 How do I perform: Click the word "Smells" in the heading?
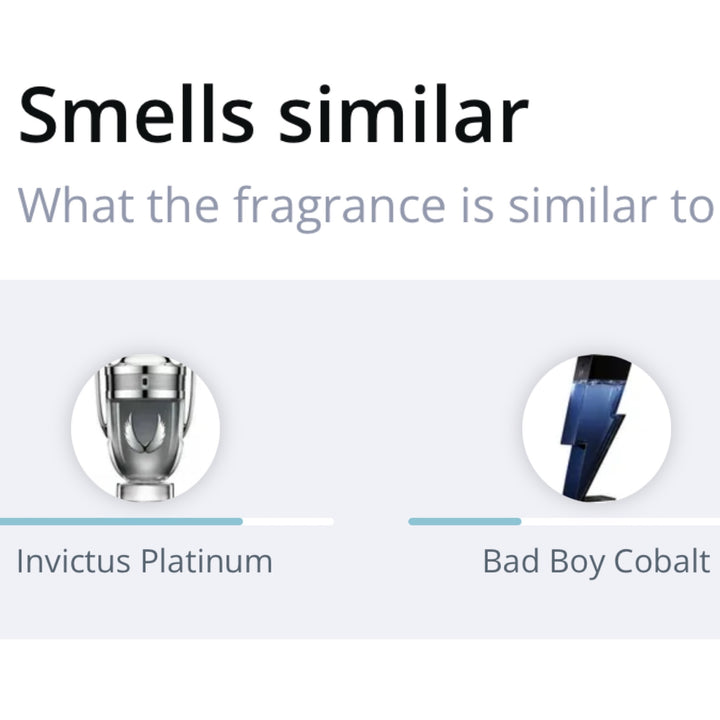pos(136,115)
